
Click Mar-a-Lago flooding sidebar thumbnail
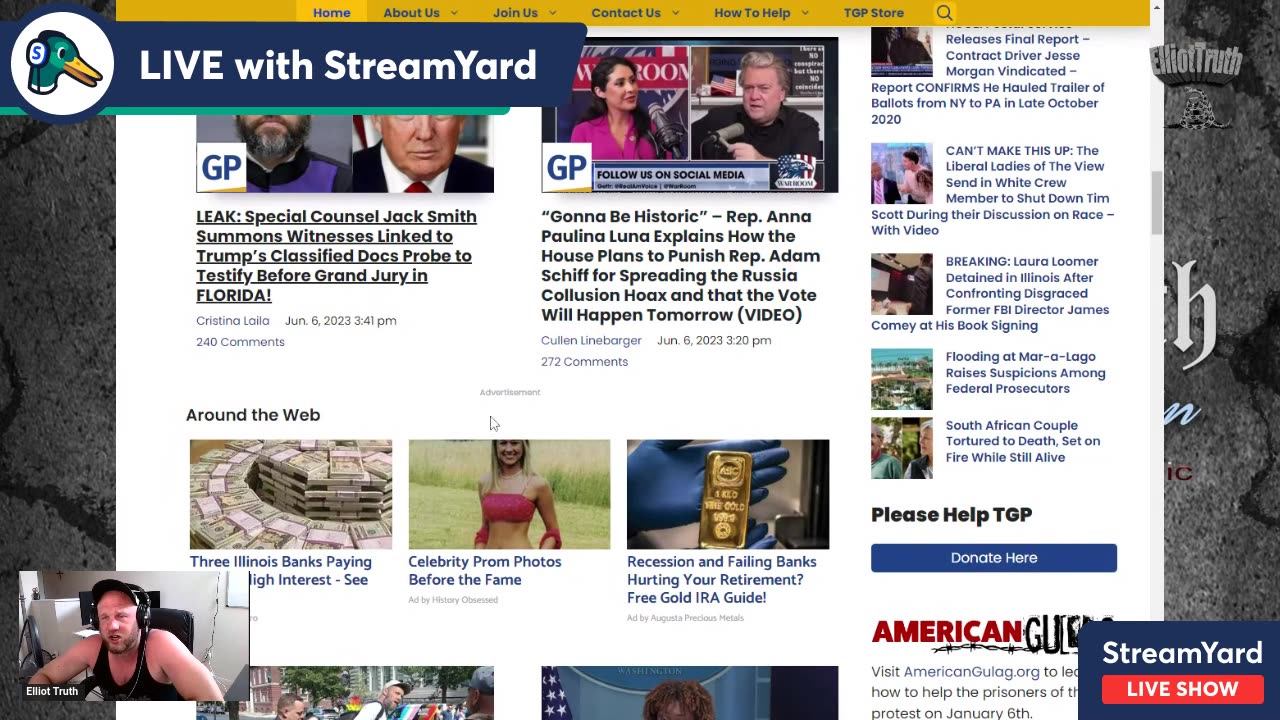point(901,379)
